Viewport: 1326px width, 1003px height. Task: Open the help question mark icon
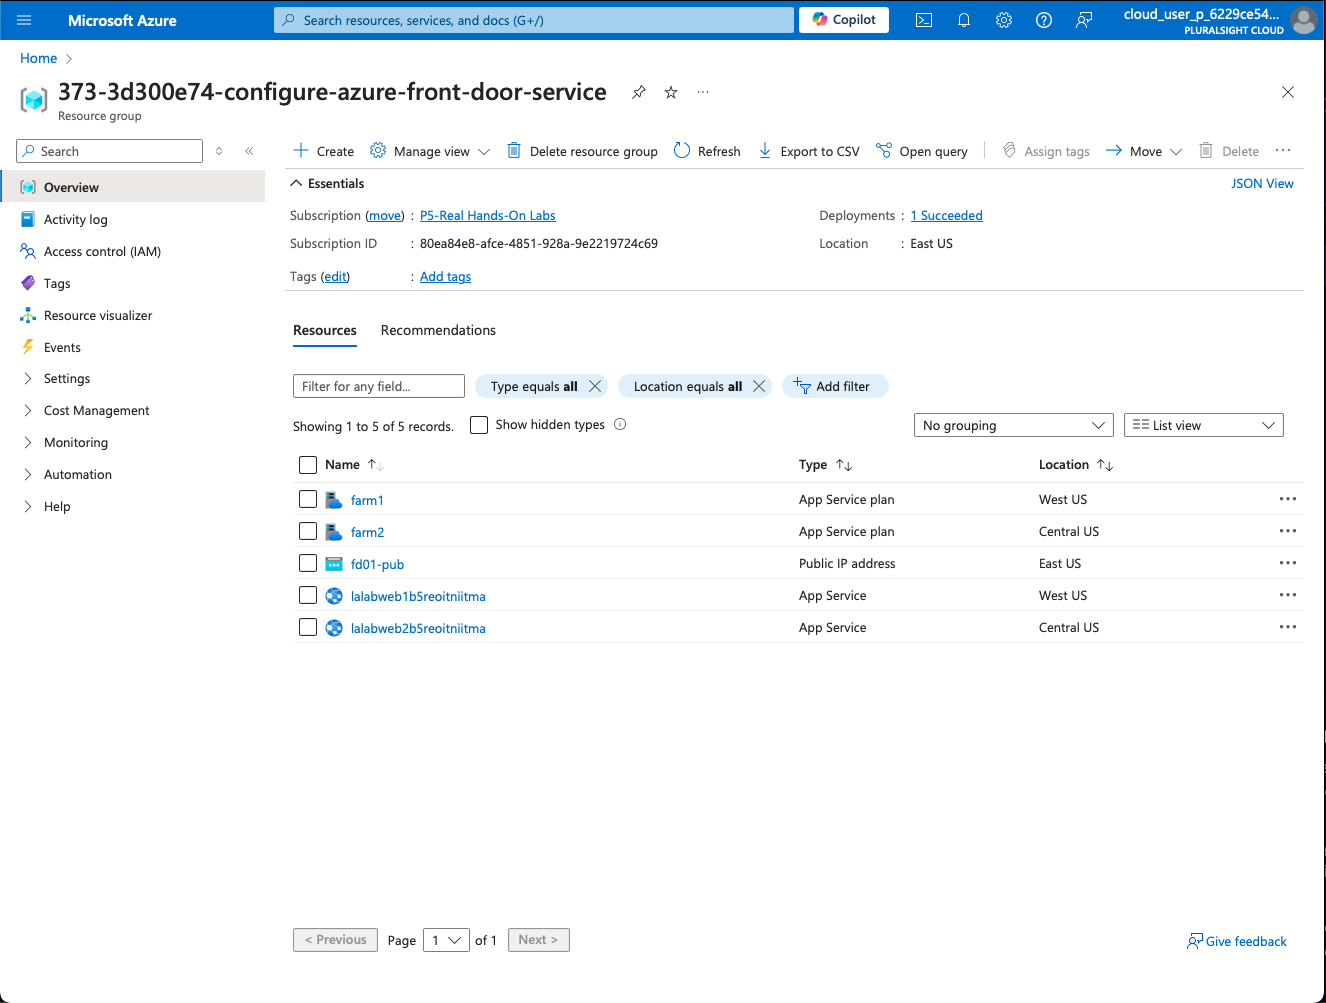pos(1044,20)
